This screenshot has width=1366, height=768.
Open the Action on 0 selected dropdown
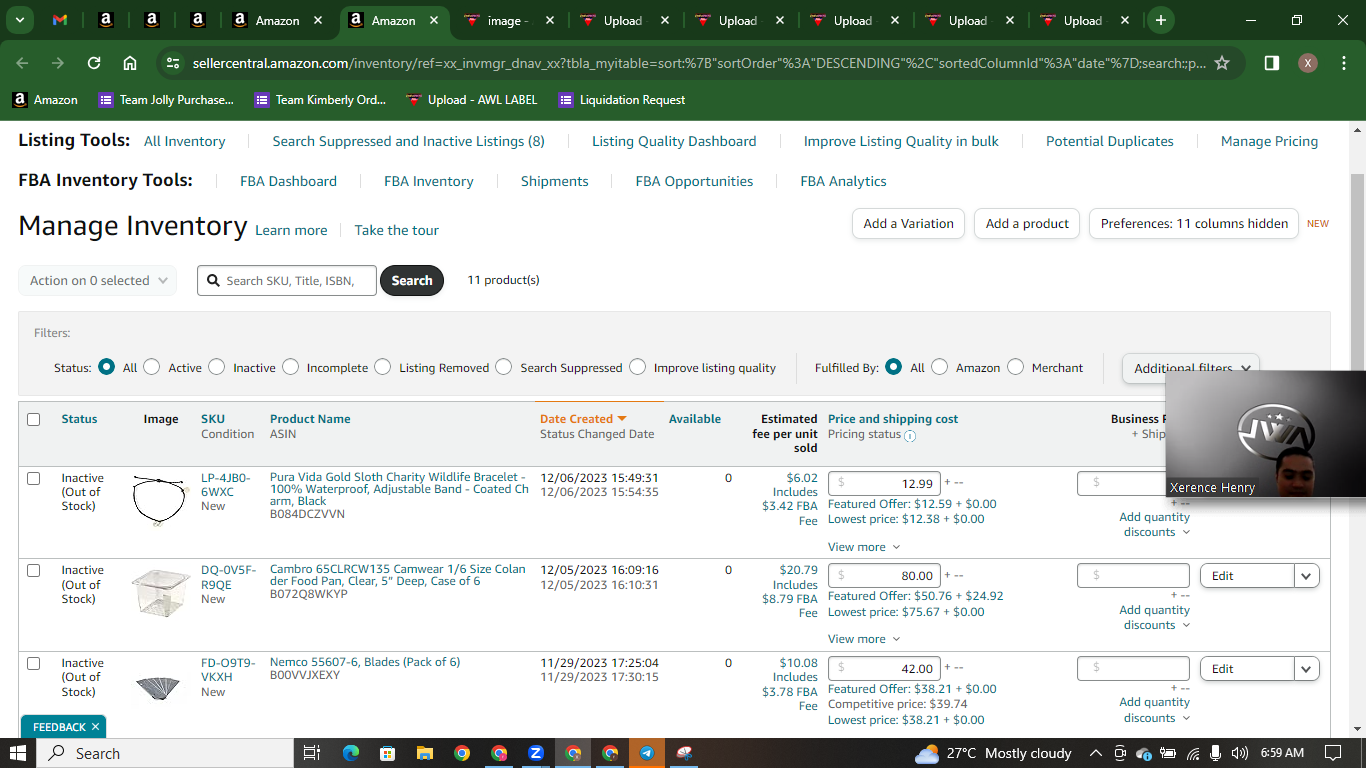(98, 281)
